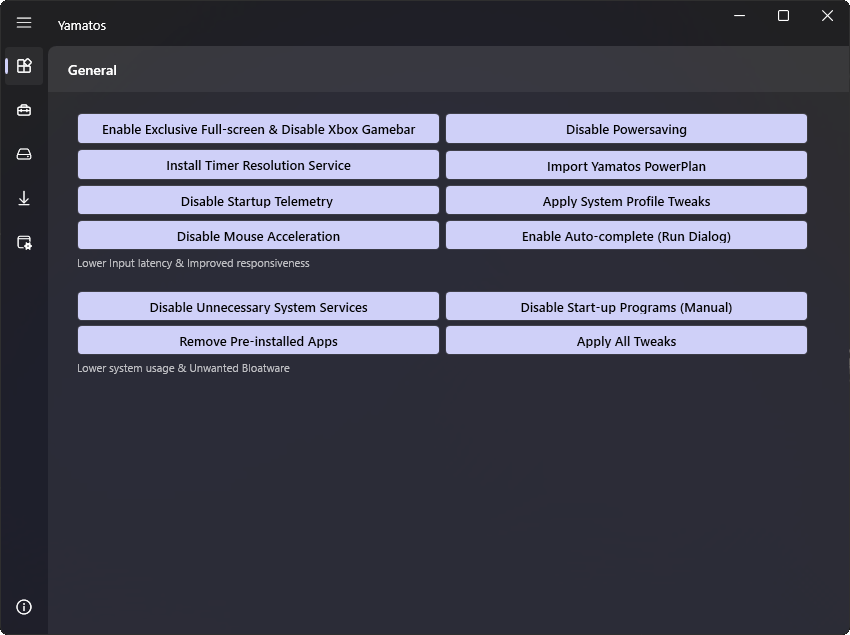850x635 pixels.
Task: Click Enable Exclusive Full-screen & Disable Xbox Gamebar
Action: [258, 129]
